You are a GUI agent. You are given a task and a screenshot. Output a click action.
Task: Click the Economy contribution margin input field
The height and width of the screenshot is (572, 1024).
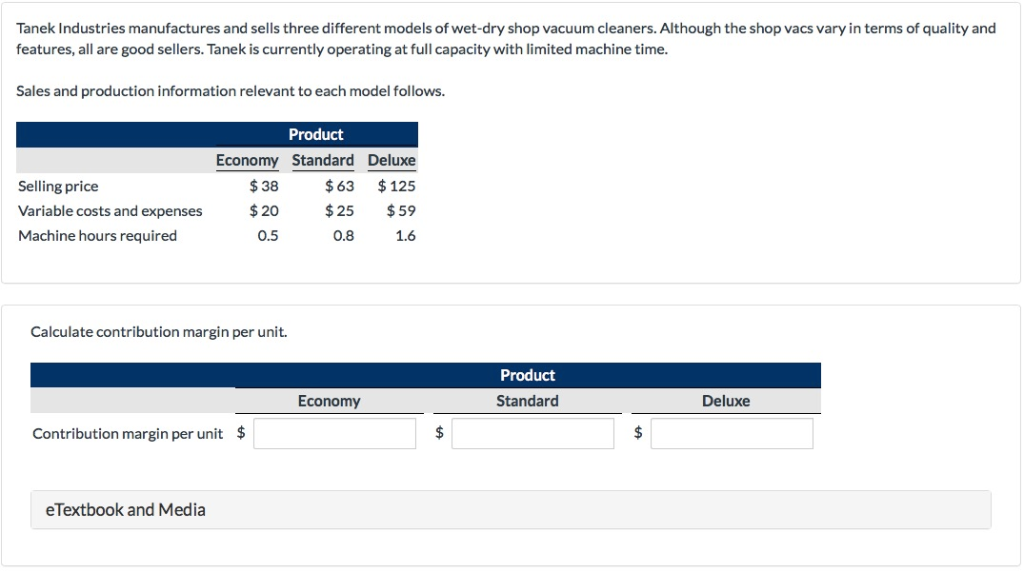[x=334, y=434]
